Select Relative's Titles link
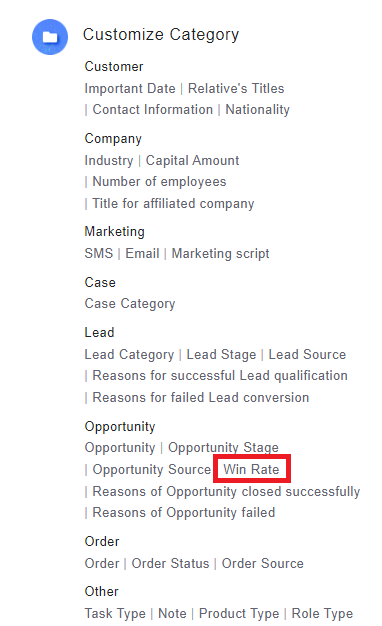The width and height of the screenshot is (382, 626). coord(236,88)
